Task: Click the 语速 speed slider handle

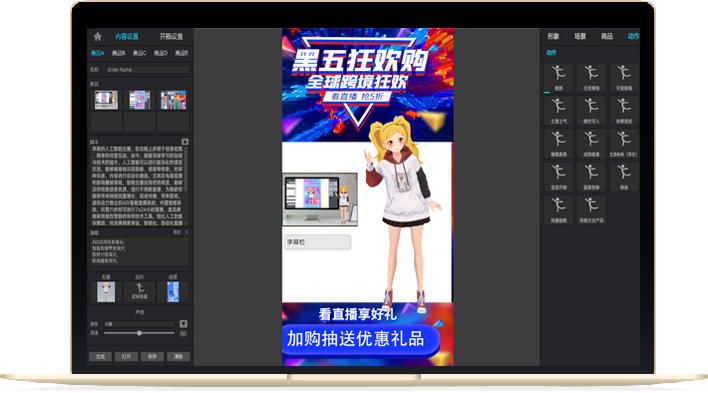Action: [140, 333]
